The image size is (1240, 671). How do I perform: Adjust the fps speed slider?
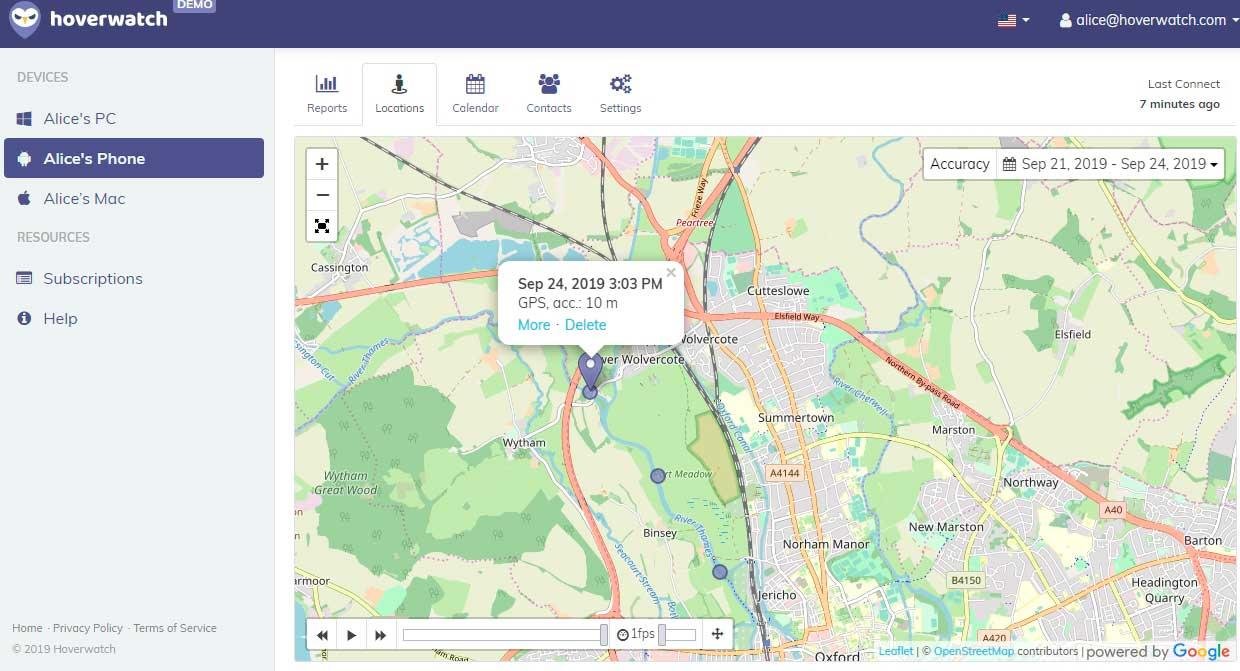click(x=663, y=635)
